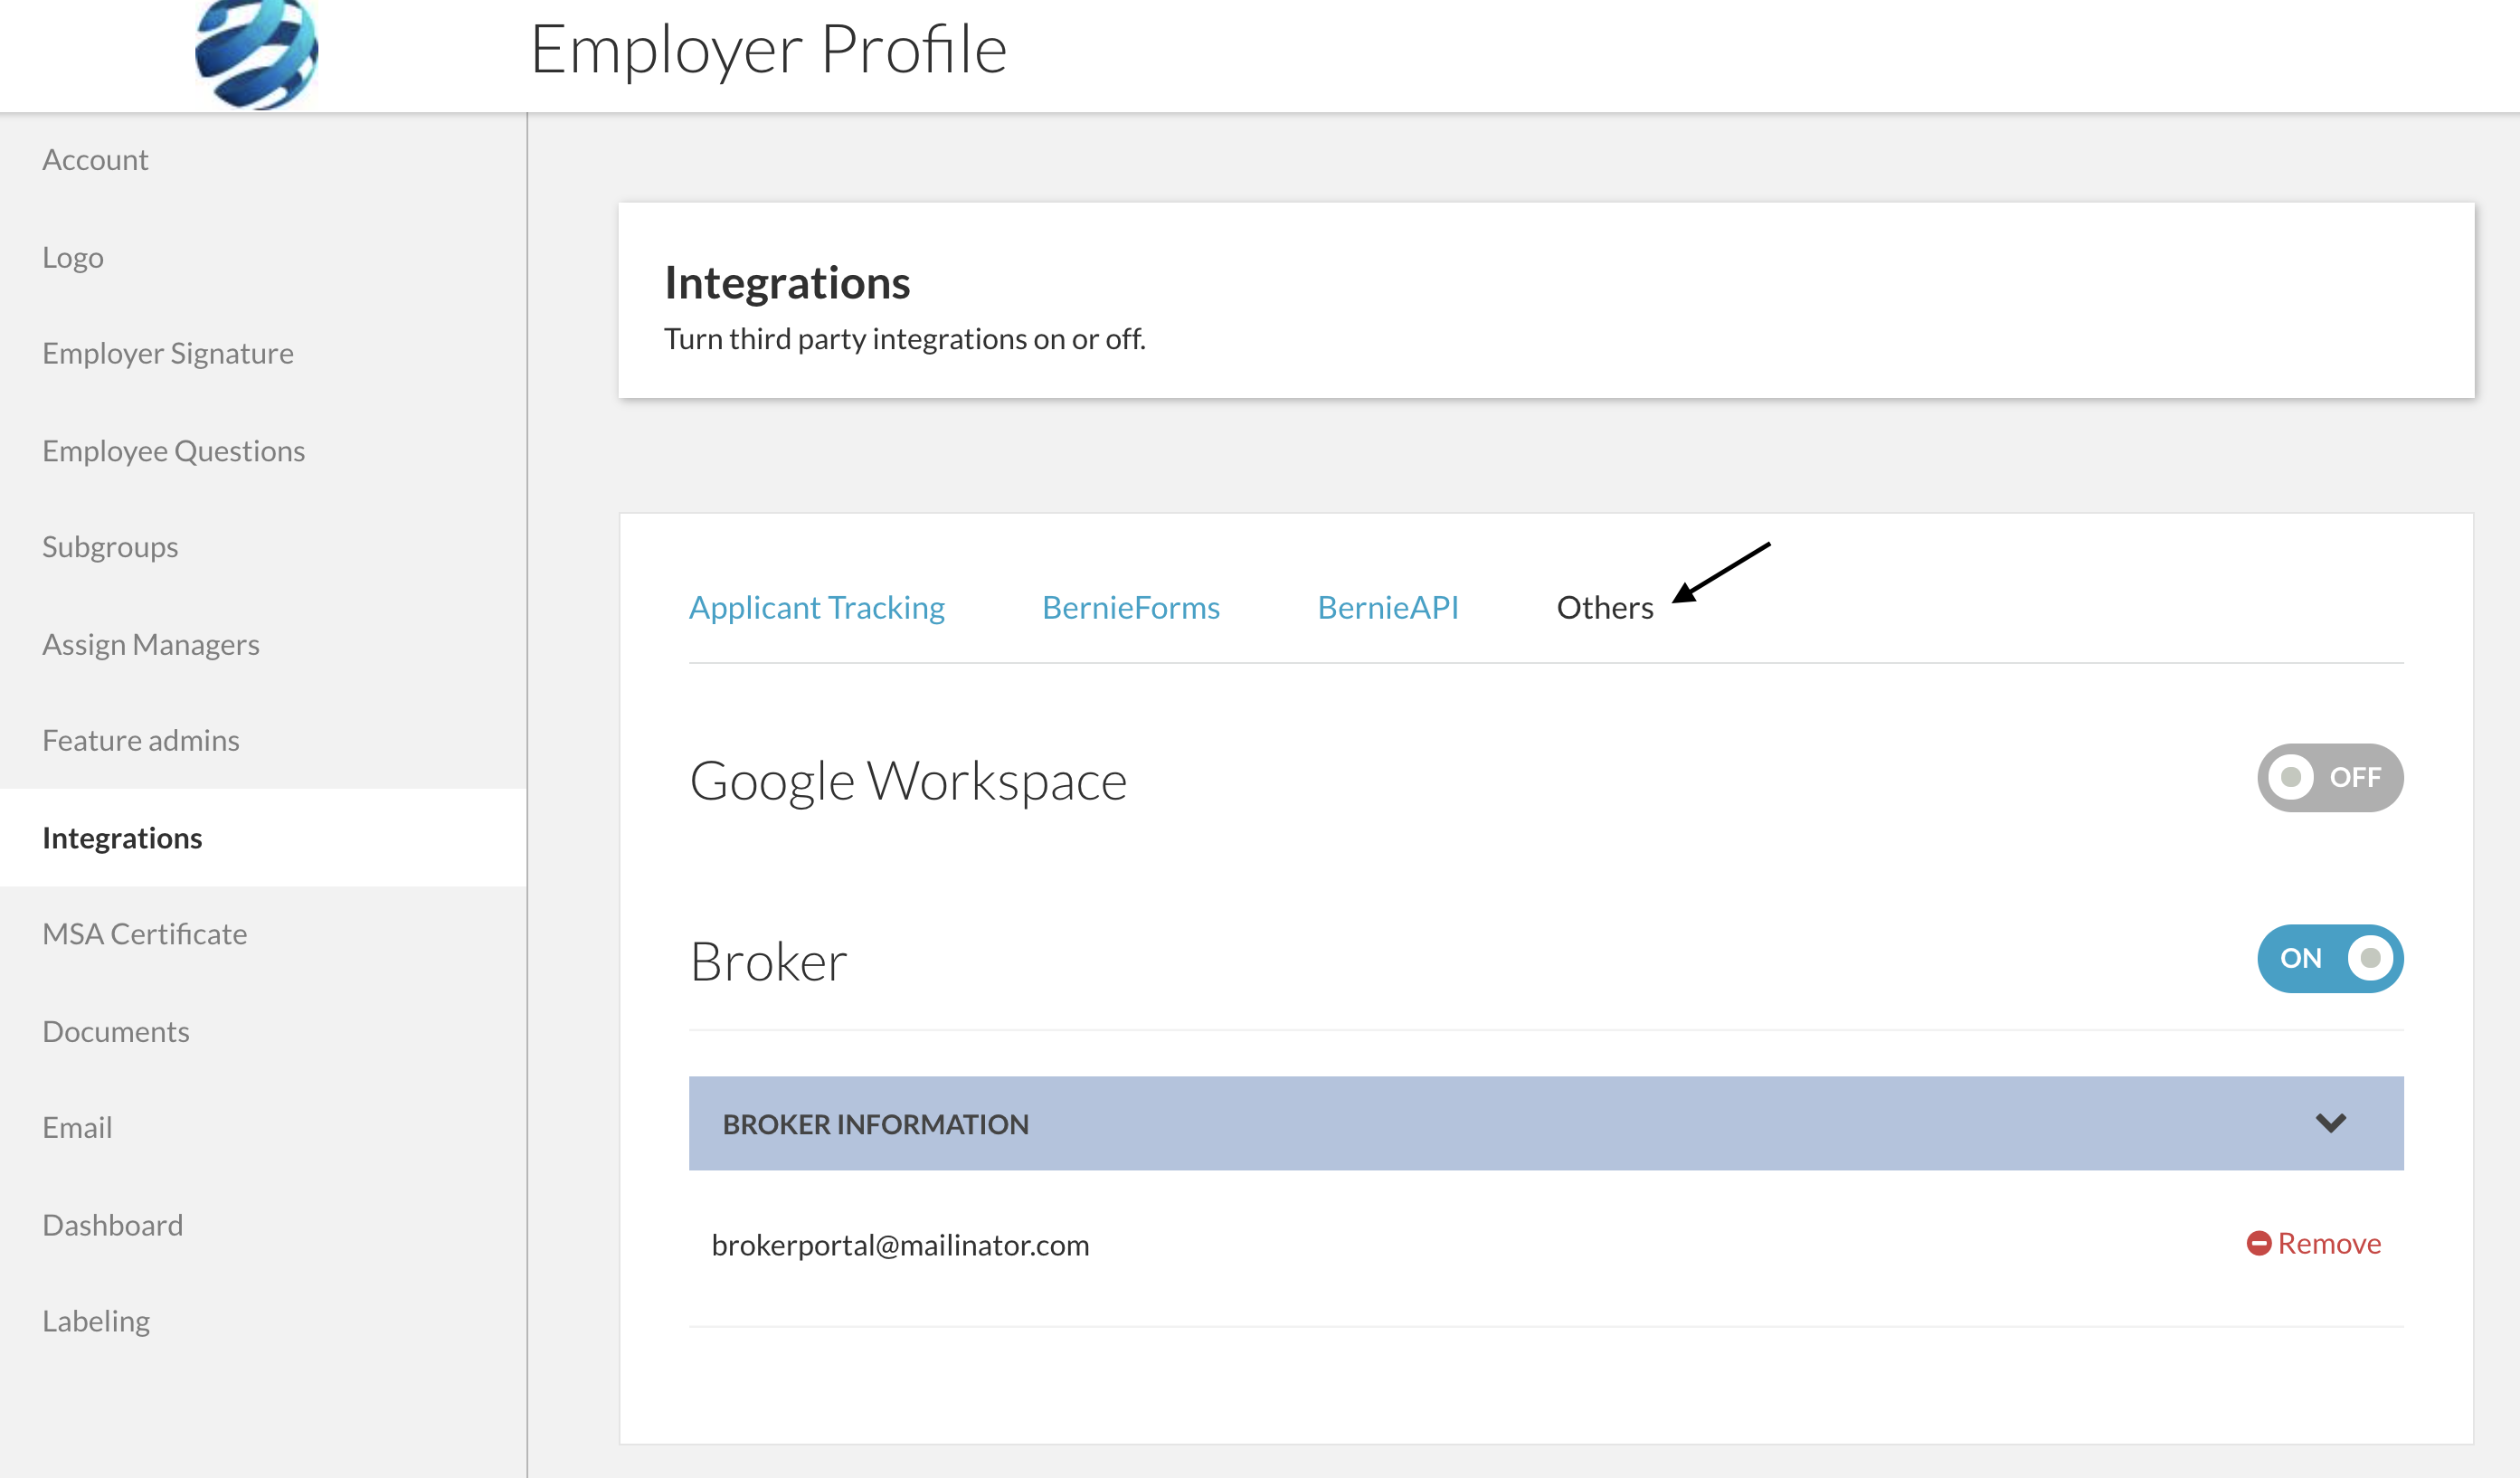
Task: Click the brokerportal@mailinator.com email text
Action: pyautogui.click(x=900, y=1245)
